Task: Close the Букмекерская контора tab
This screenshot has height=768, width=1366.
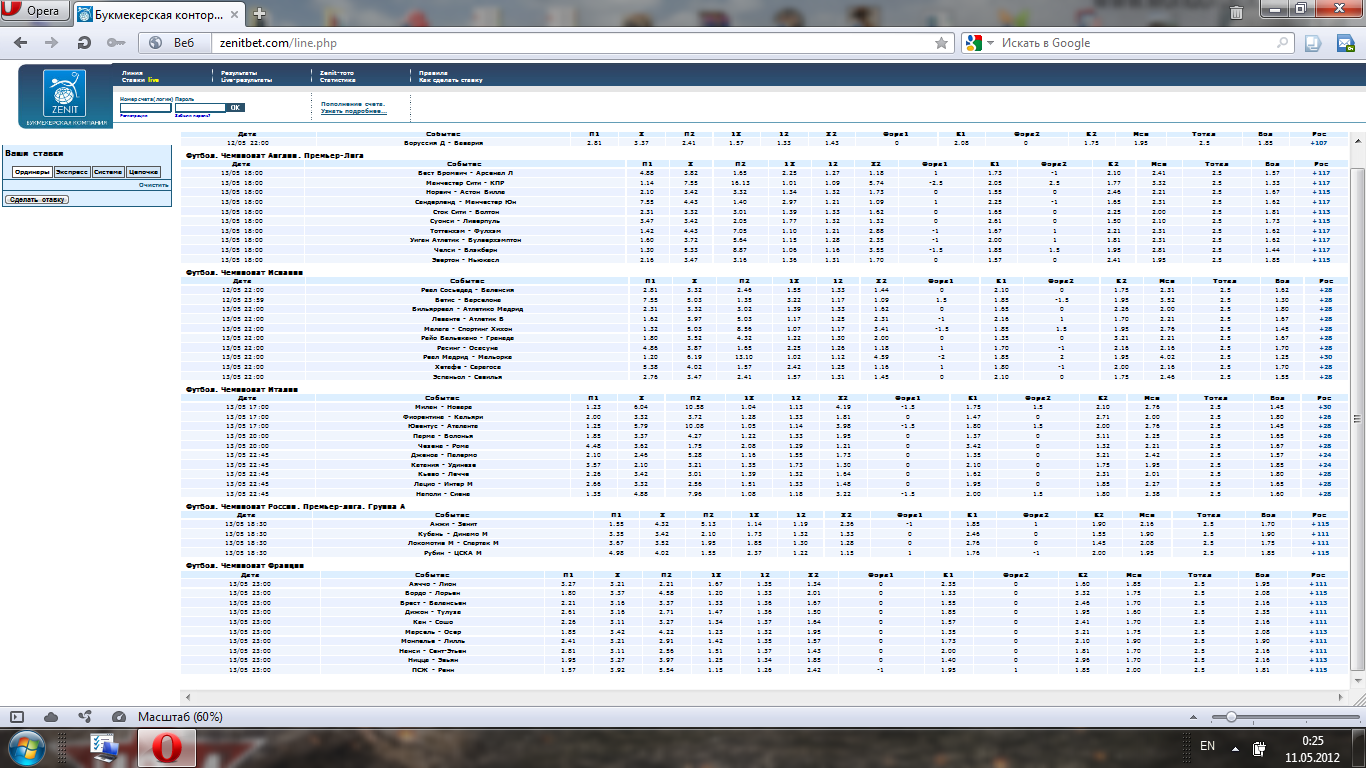Action: click(x=236, y=14)
